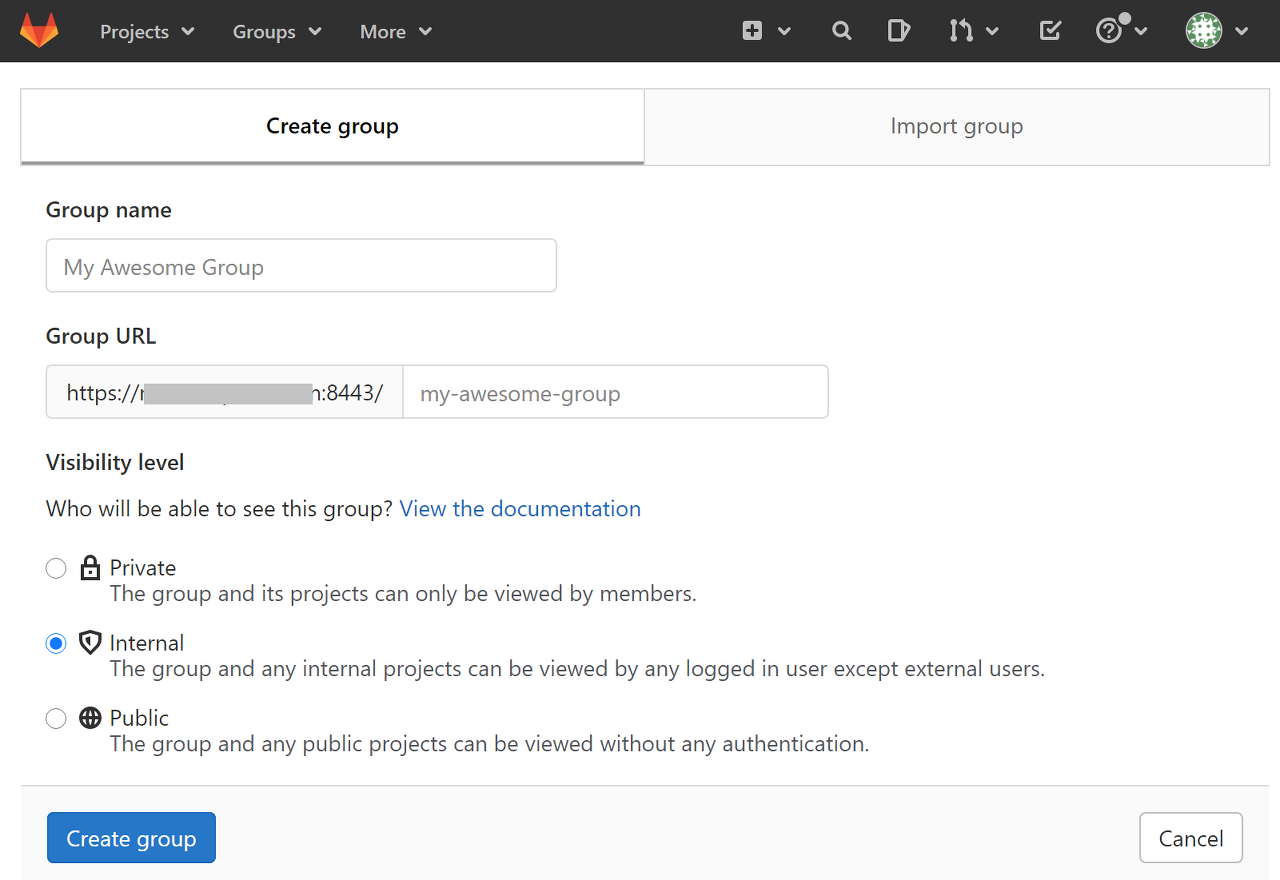Select the Private visibility level
The width and height of the screenshot is (1280, 880).
point(56,567)
